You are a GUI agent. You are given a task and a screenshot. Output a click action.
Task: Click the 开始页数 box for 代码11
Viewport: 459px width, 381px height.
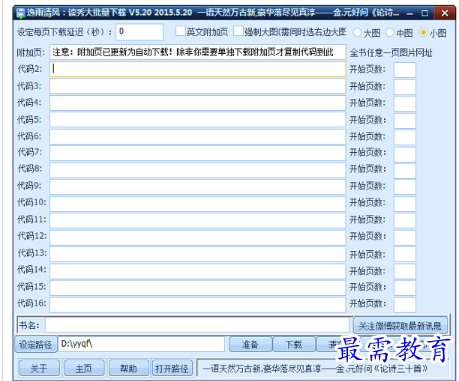click(405, 220)
